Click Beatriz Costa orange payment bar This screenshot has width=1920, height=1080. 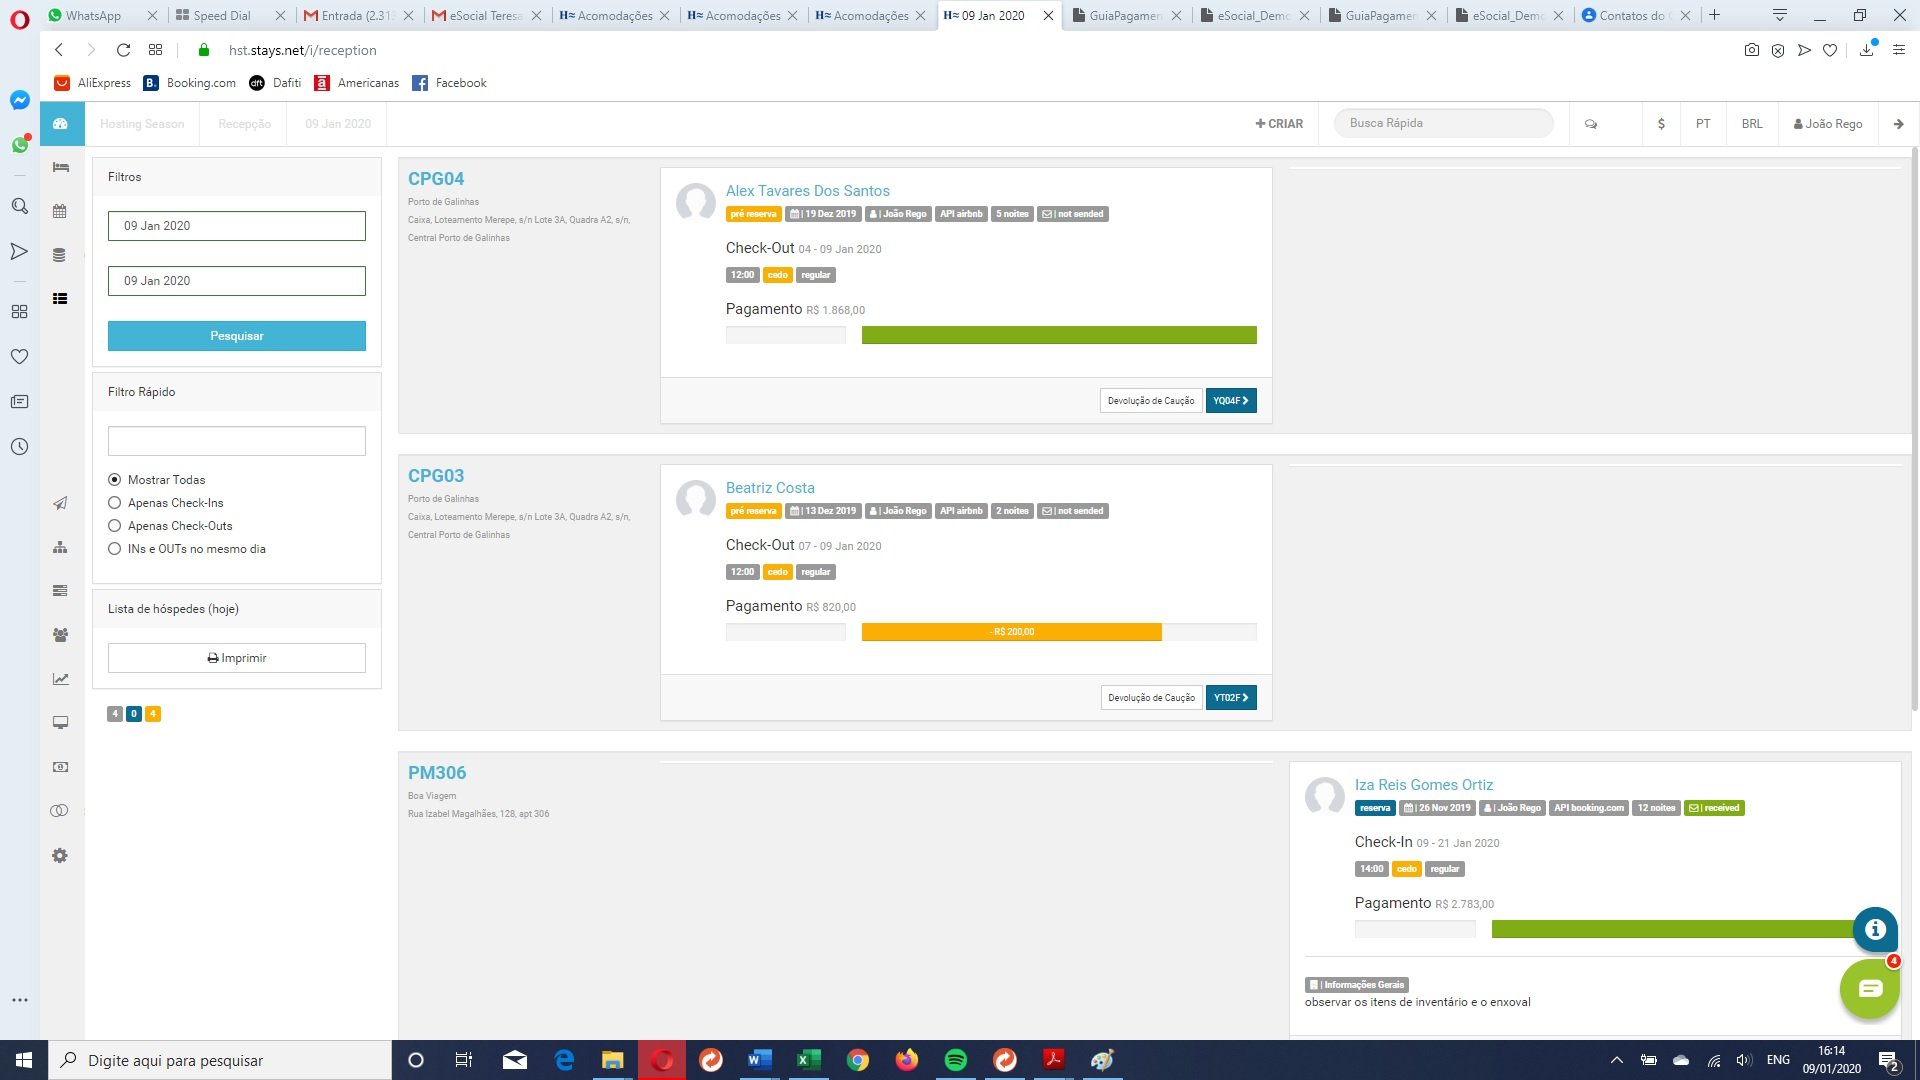1012,632
